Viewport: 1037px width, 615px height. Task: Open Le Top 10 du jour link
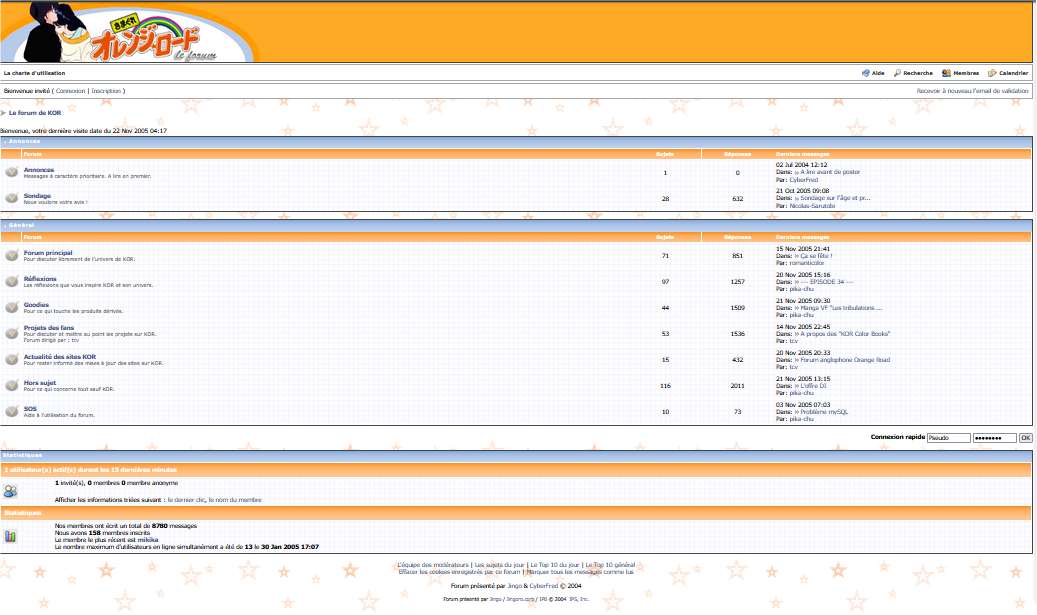(x=555, y=565)
